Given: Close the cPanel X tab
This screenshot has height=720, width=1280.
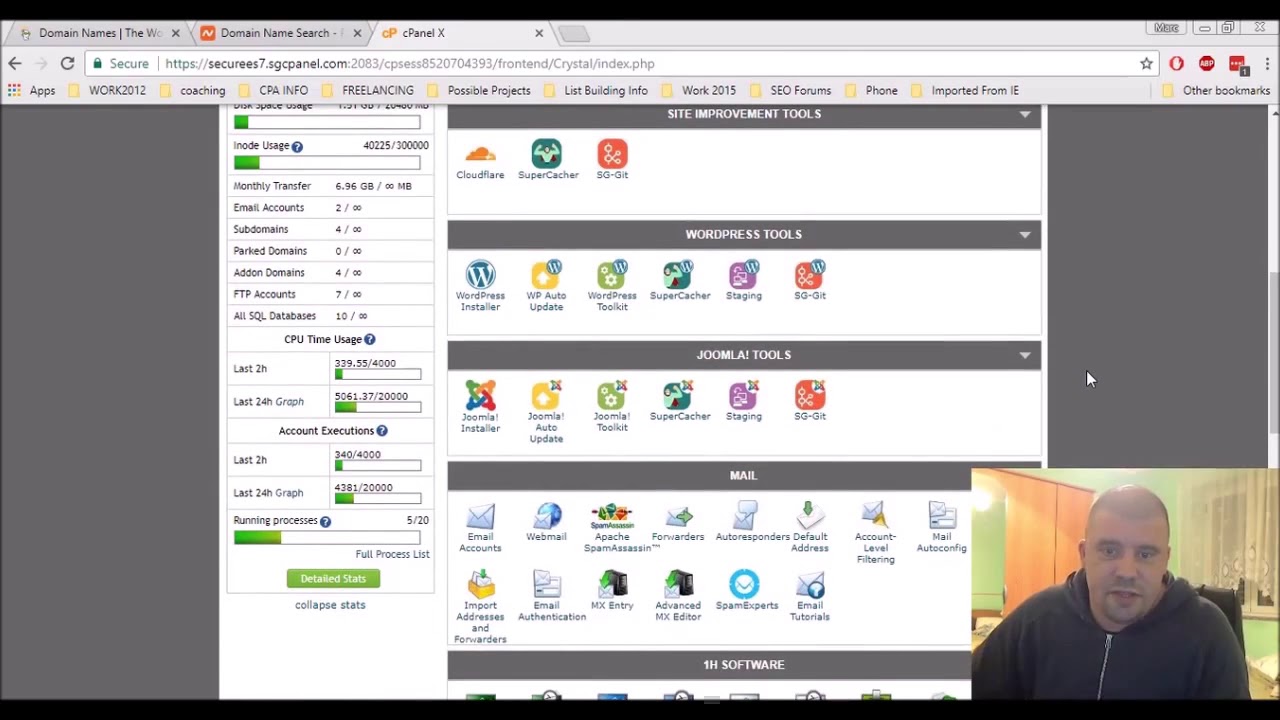Looking at the screenshot, I should pos(539,33).
